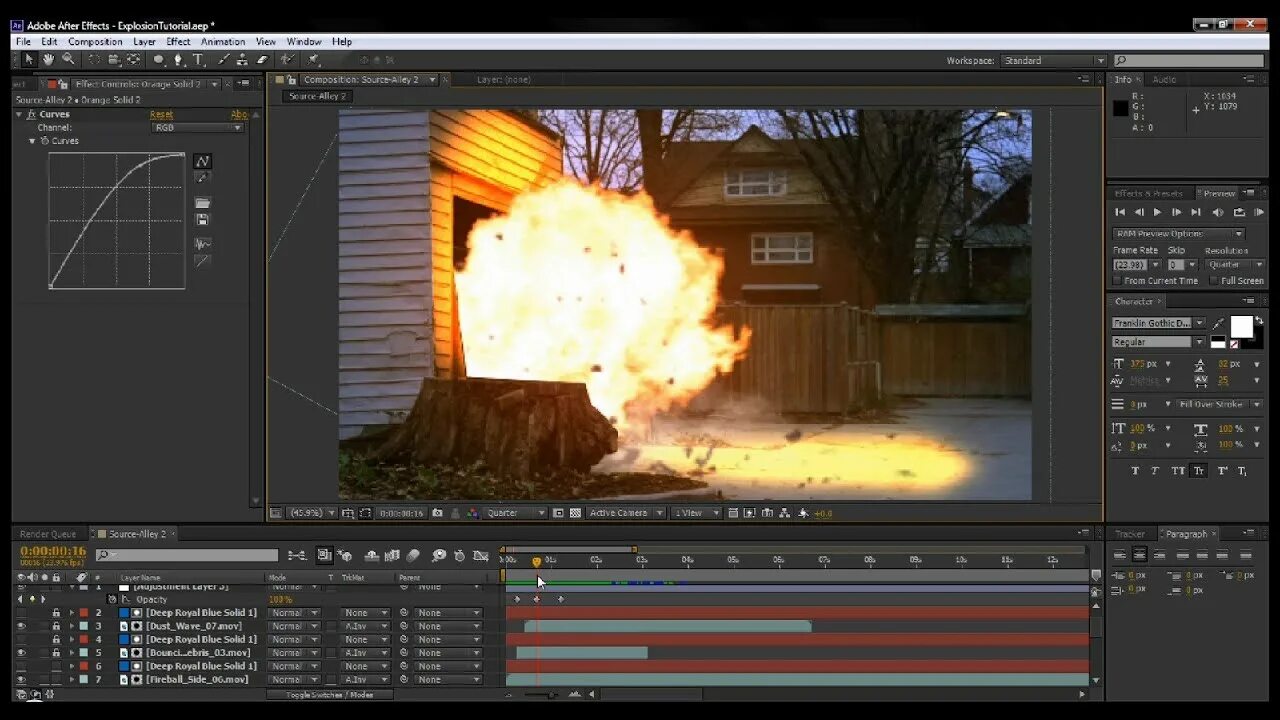Select the Eraser tool
Viewport: 1280px width, 720px height.
pos(262,60)
